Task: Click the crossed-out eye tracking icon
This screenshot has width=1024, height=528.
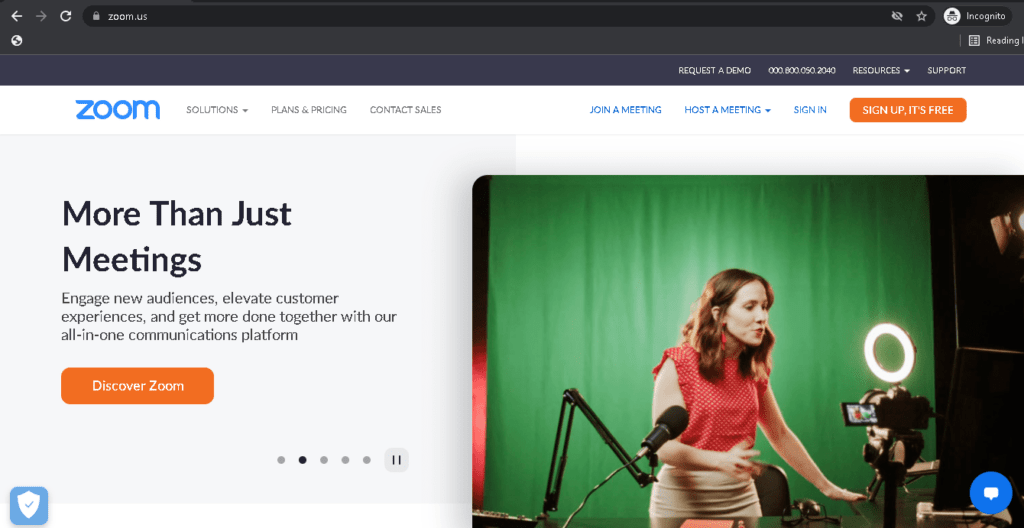Action: 897,16
